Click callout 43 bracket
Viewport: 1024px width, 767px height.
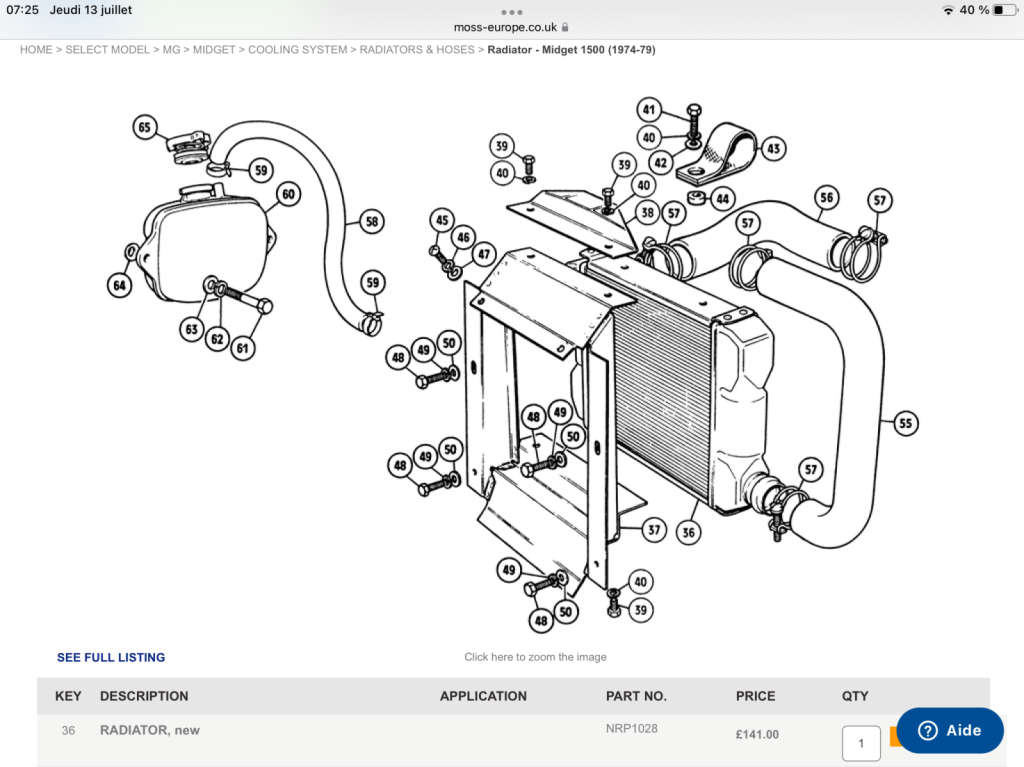pos(773,149)
